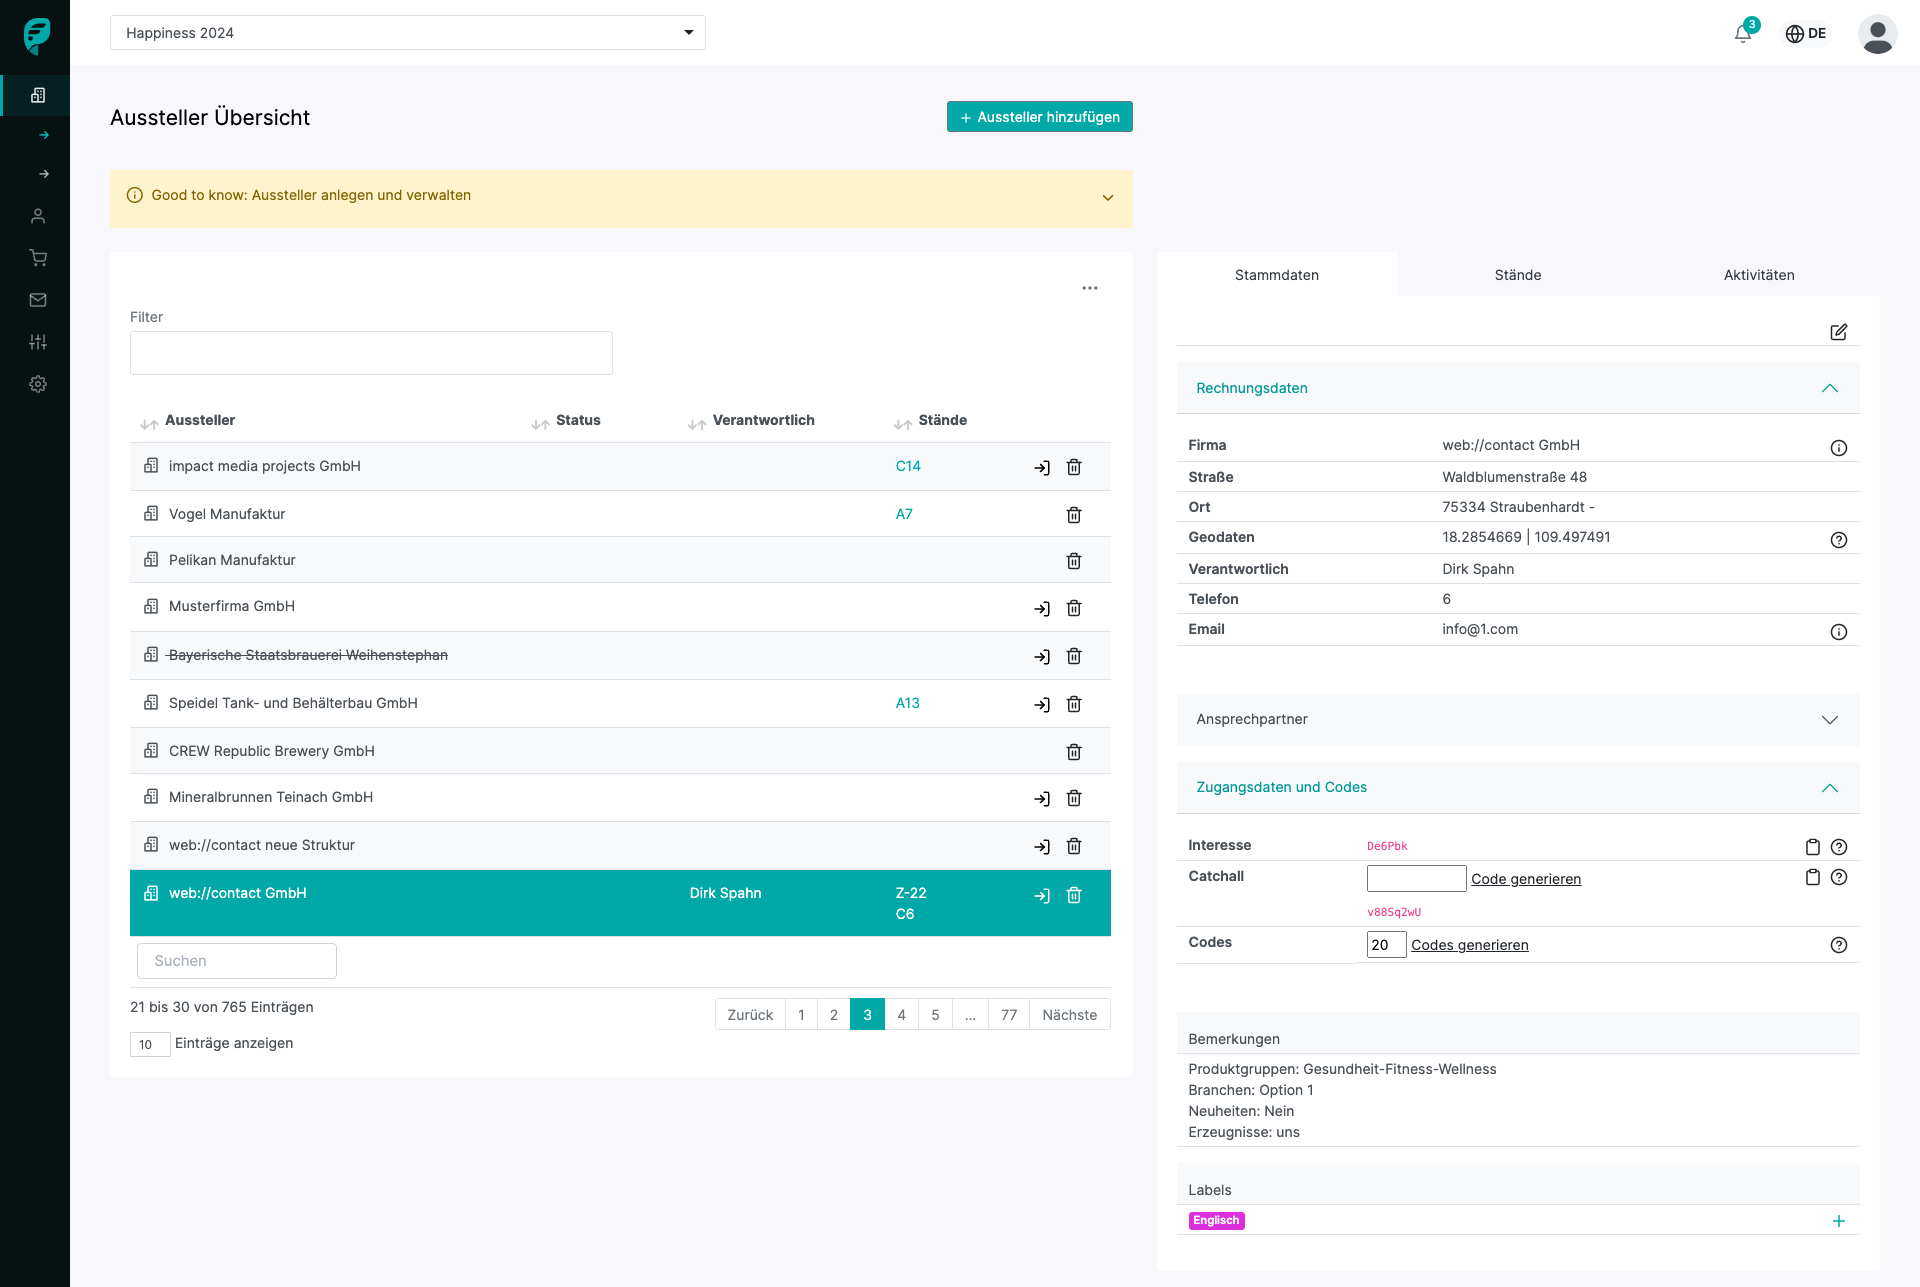Expand the Good to know banner
1920x1287 pixels.
(1107, 198)
